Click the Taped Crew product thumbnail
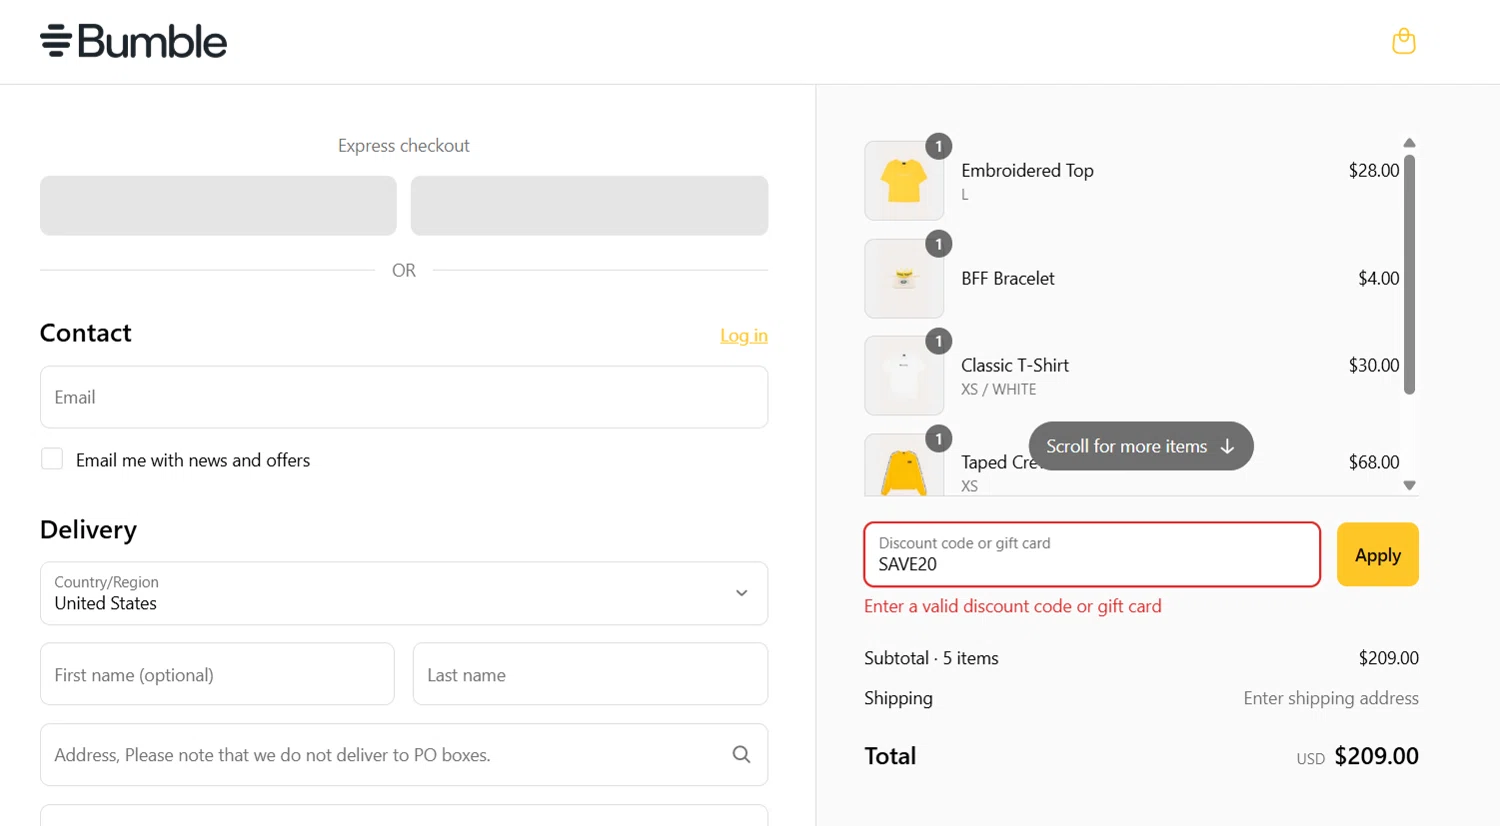The image size is (1500, 826). pos(904,468)
